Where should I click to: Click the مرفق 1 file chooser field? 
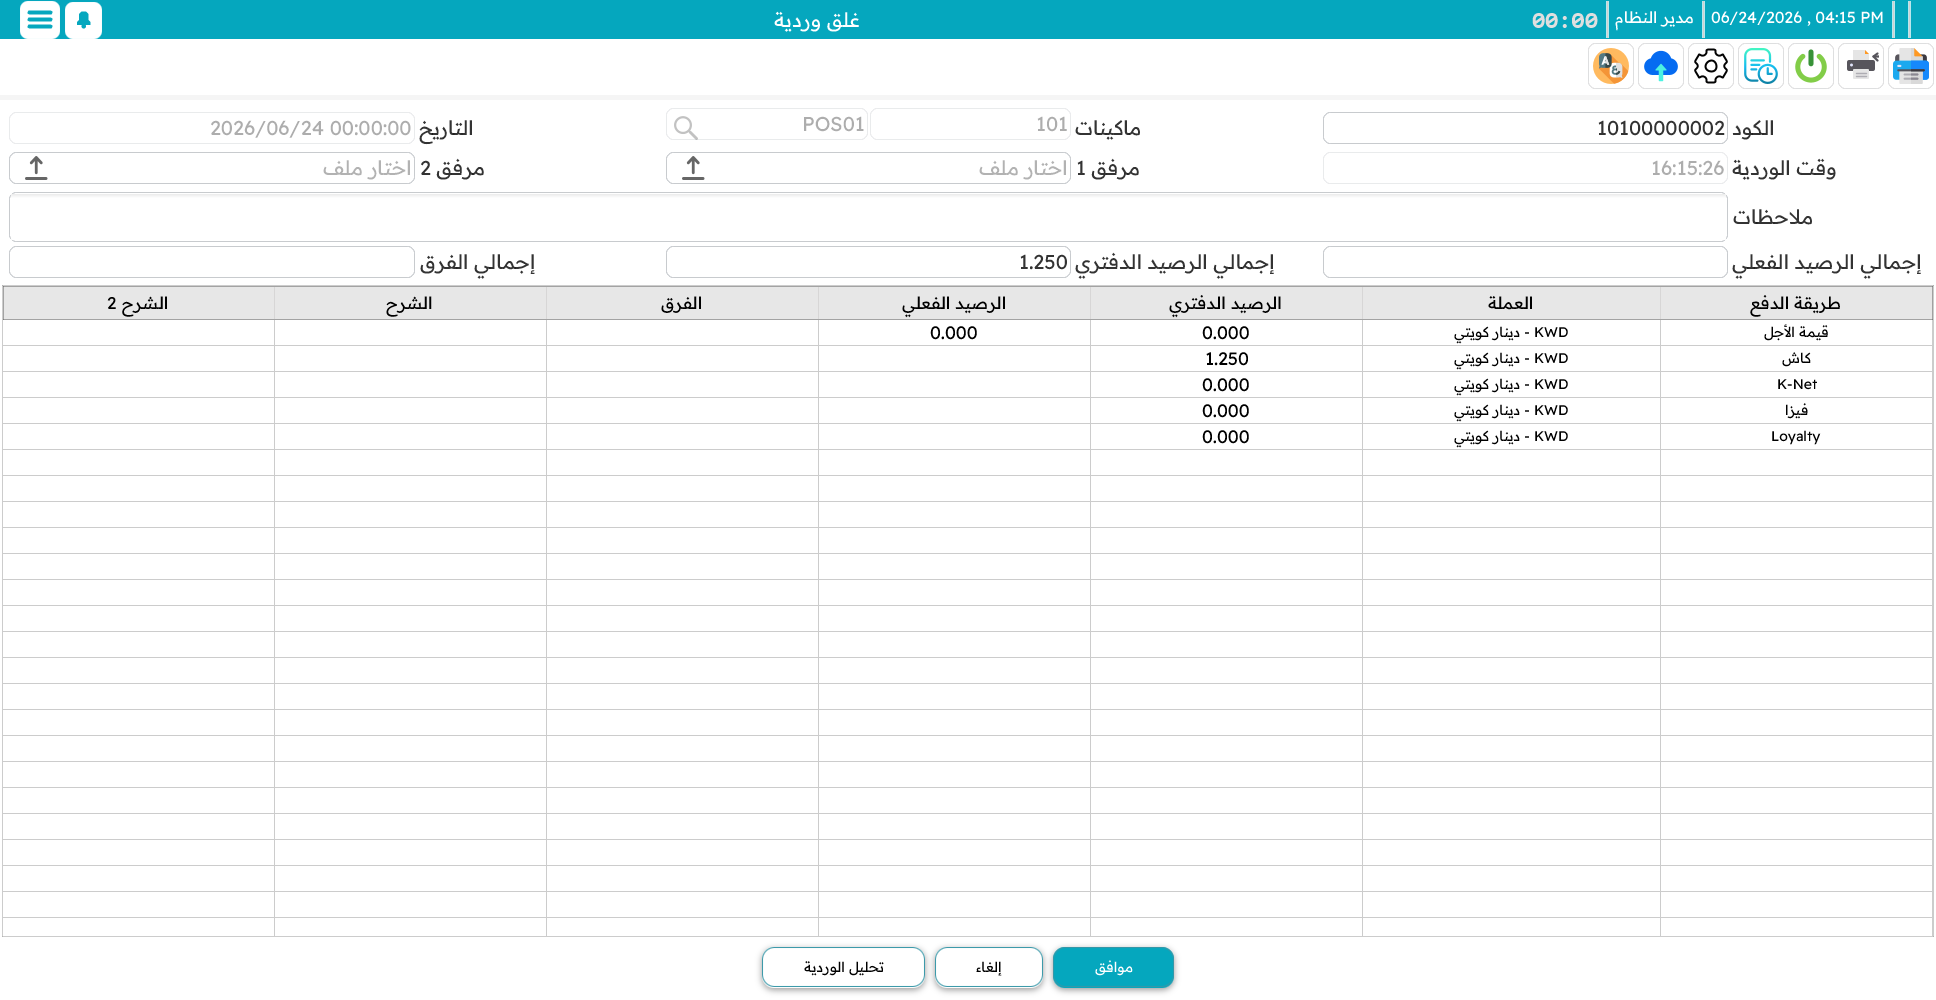(x=868, y=168)
